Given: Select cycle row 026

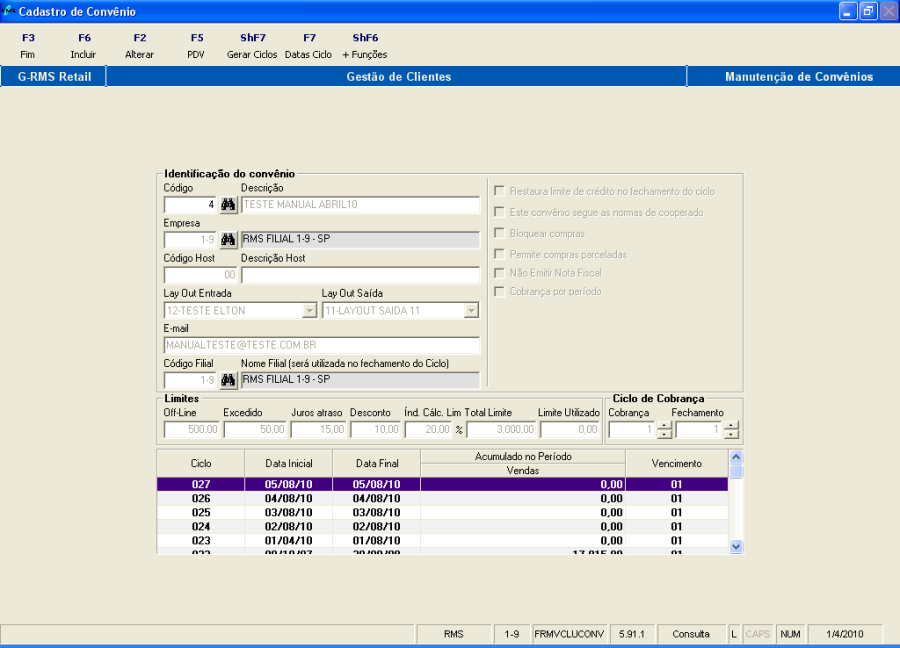Looking at the screenshot, I should [443, 498].
